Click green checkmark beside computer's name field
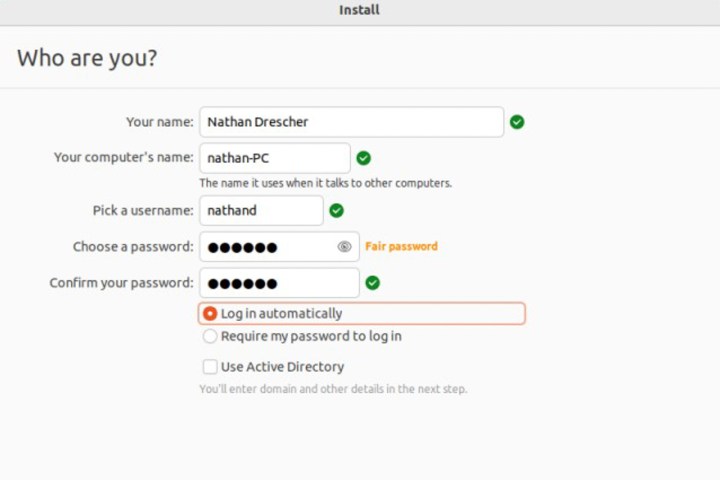 tap(364, 158)
